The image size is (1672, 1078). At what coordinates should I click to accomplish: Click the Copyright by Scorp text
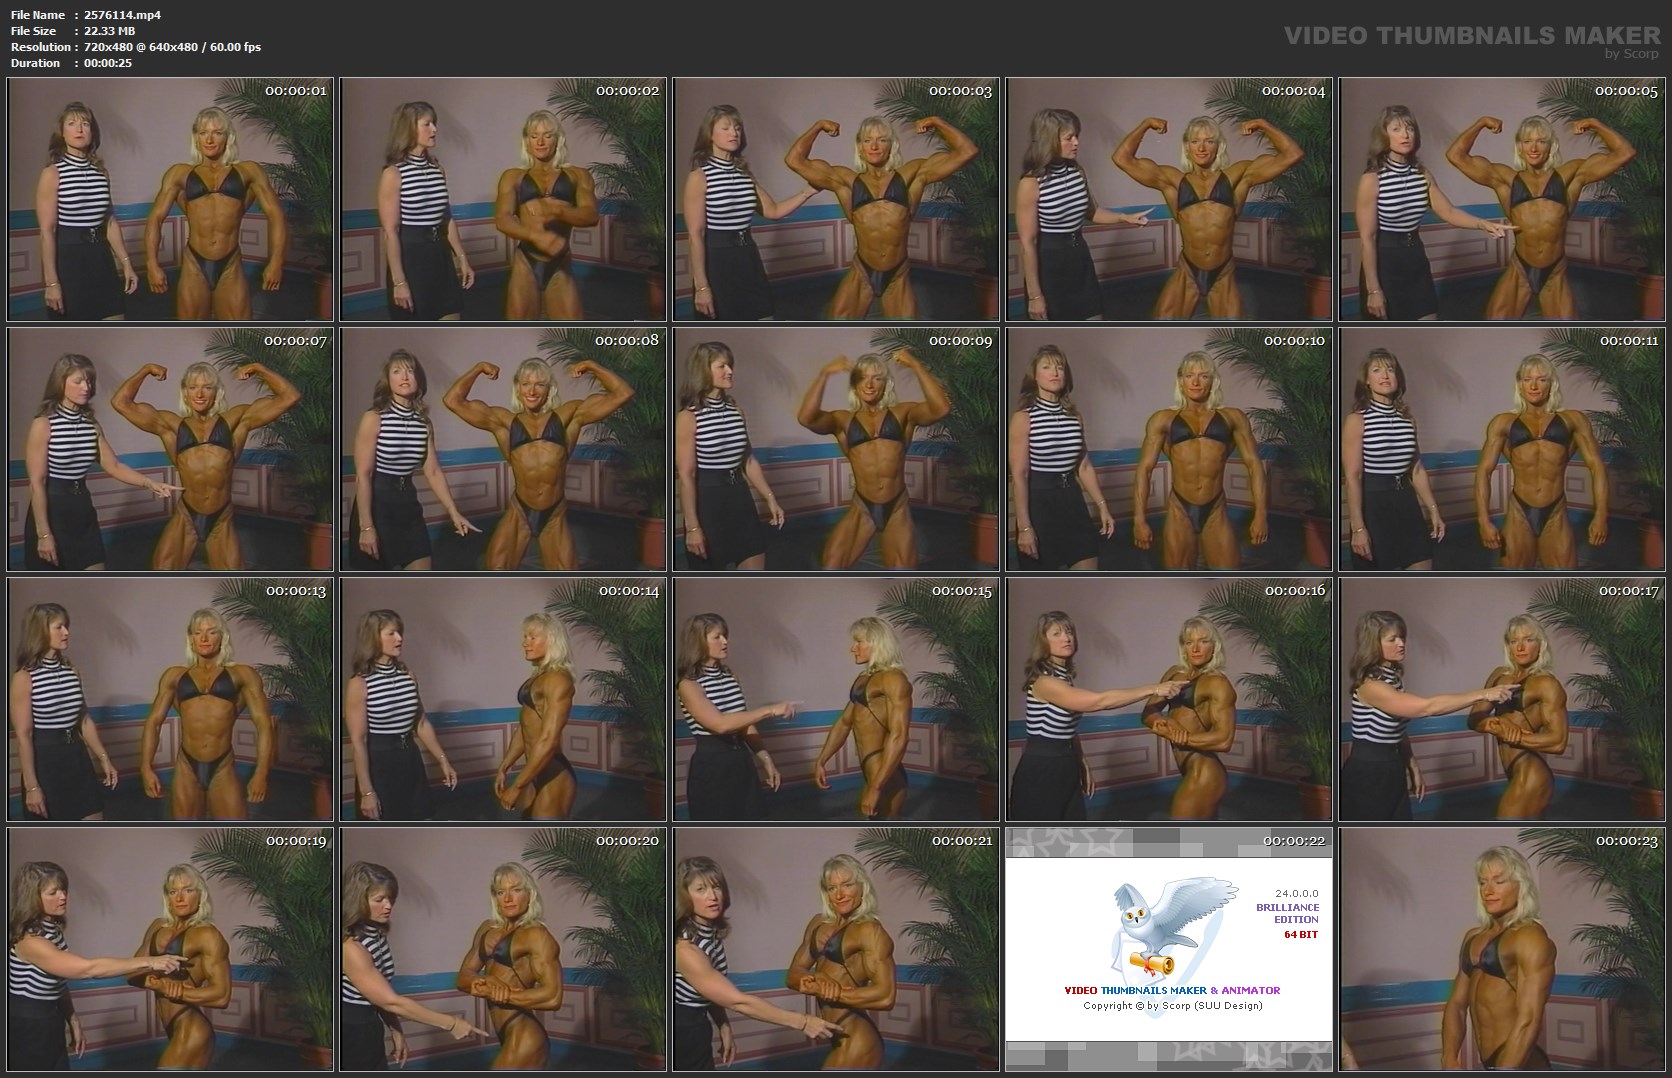[1172, 1005]
